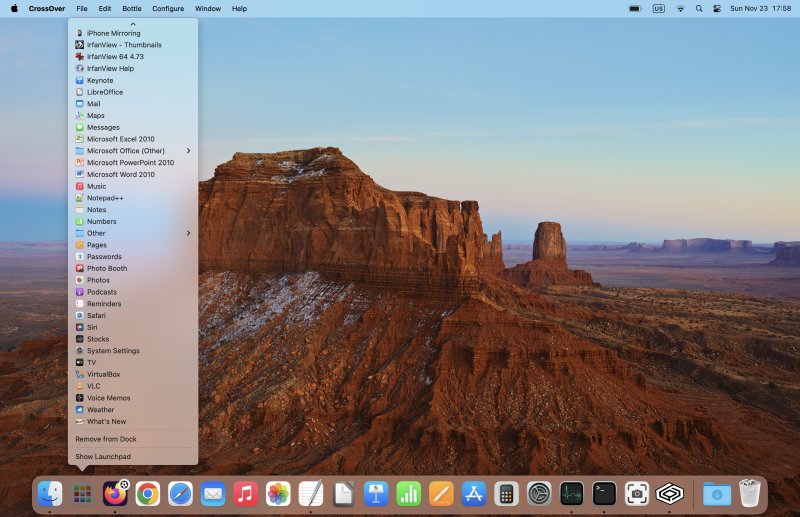This screenshot has width=800, height=517.
Task: Open Firefox from the Dock
Action: coord(116,493)
